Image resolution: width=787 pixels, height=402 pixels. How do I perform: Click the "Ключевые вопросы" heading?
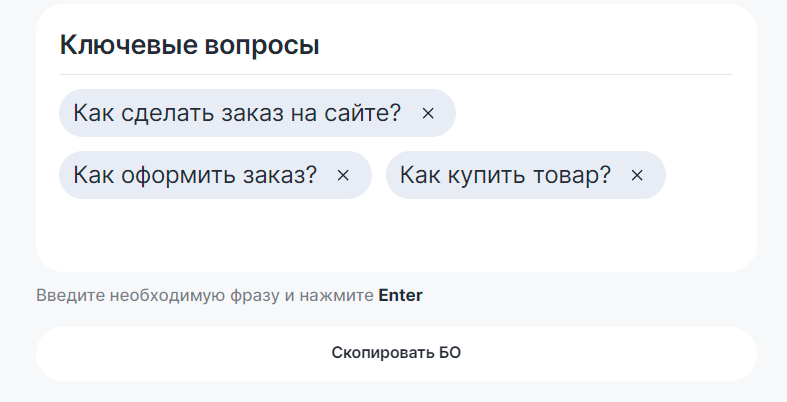pos(190,45)
